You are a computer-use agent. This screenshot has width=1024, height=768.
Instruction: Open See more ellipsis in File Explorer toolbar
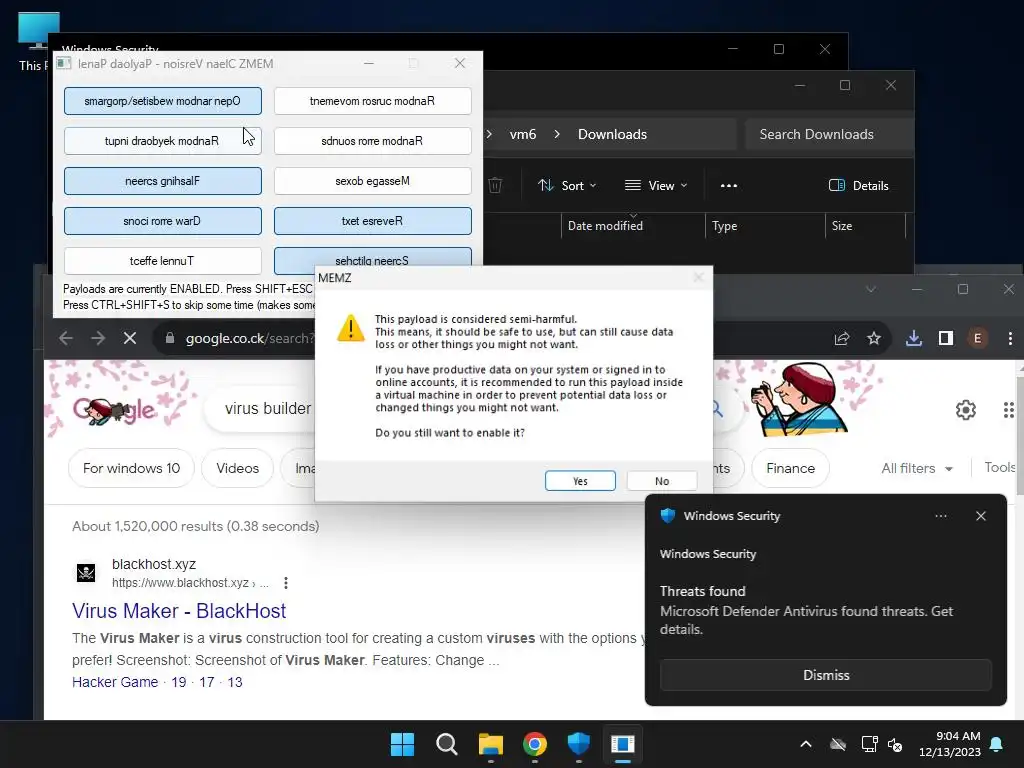(729, 185)
